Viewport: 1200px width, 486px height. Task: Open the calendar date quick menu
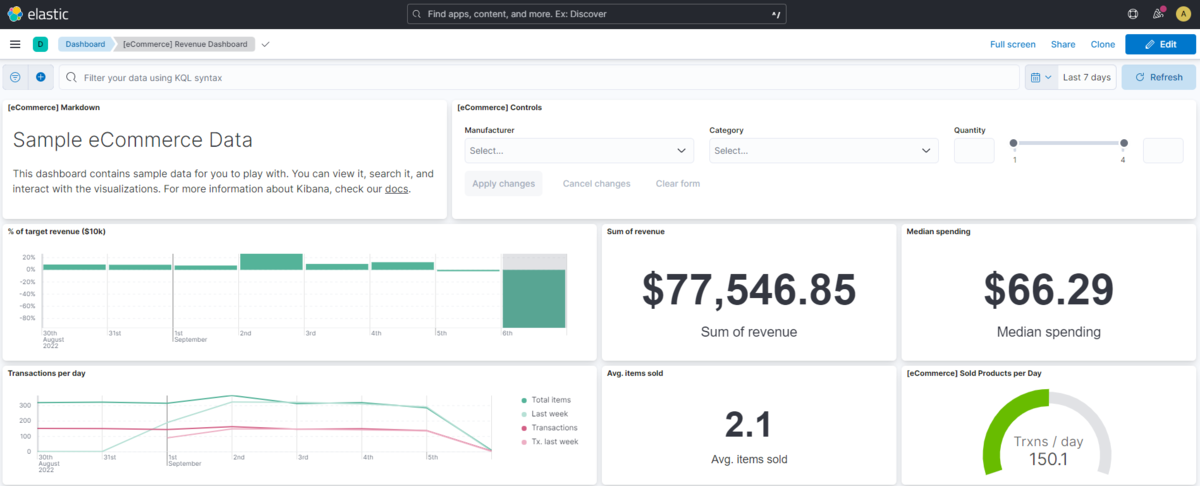pyautogui.click(x=1041, y=77)
